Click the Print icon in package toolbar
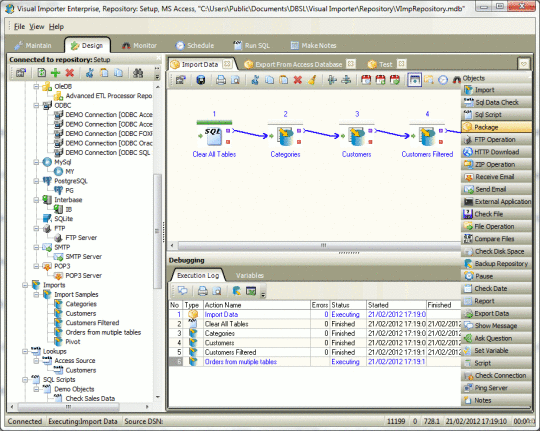The height and width of the screenshot is (431, 540). (221, 80)
